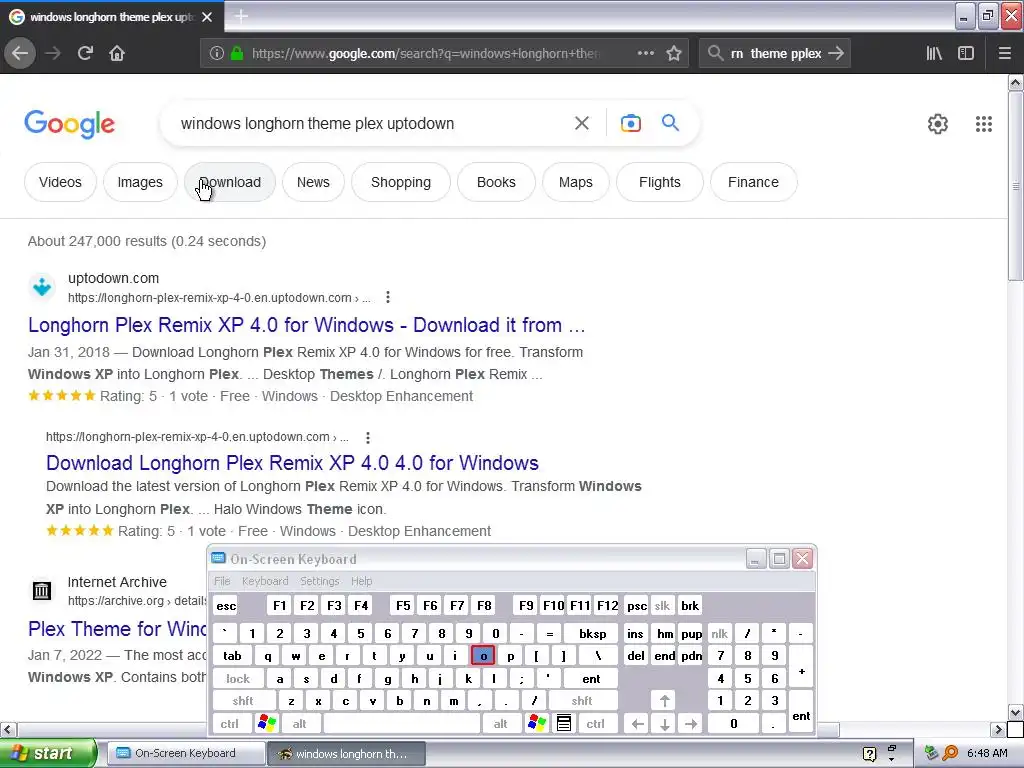Select the Download filter chip
This screenshot has width=1024, height=768.
230,182
